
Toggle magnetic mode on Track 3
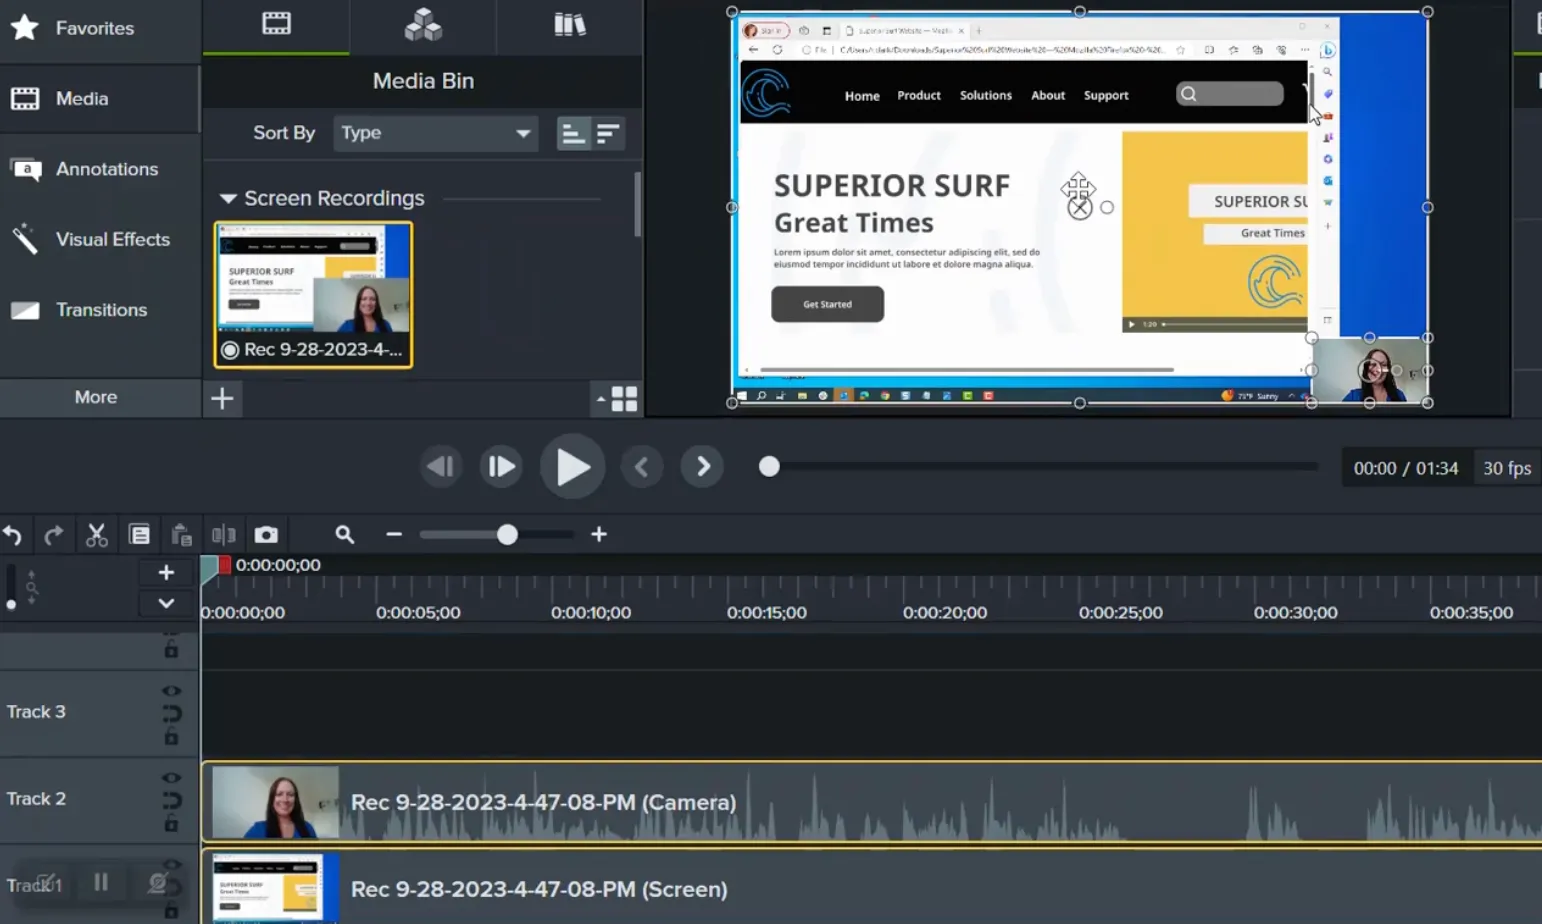click(172, 714)
